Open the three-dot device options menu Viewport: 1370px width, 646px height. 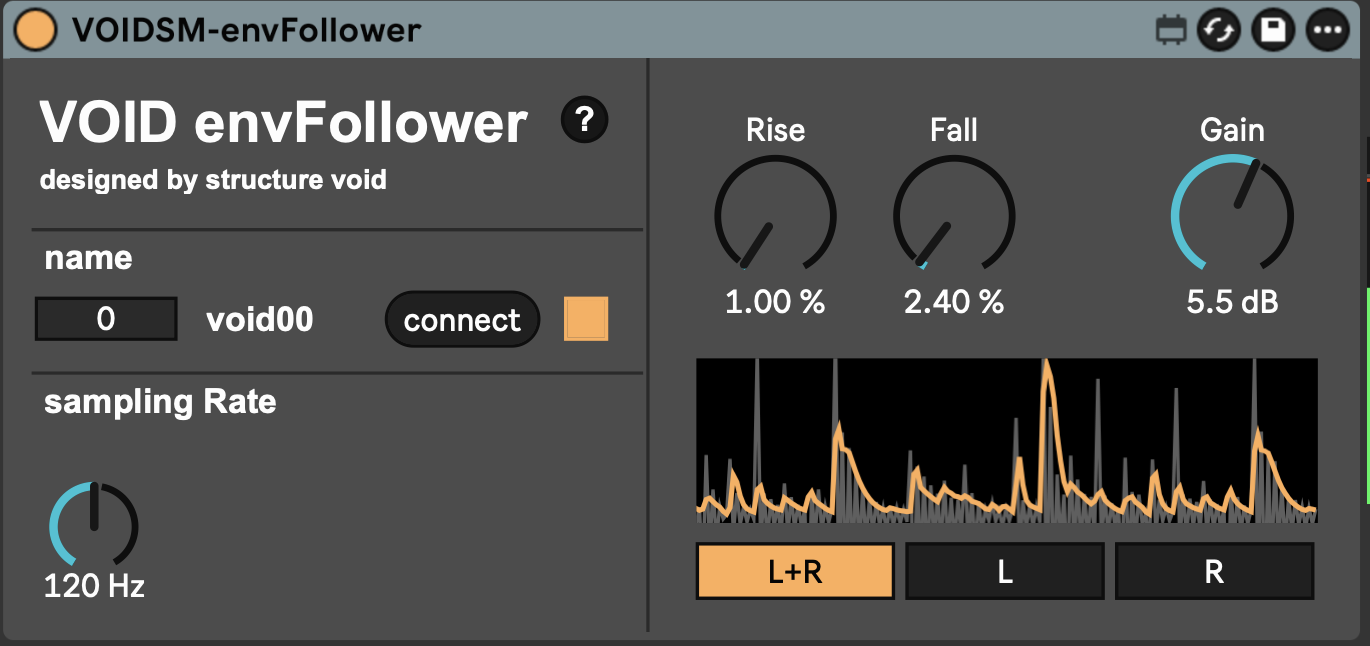1328,30
